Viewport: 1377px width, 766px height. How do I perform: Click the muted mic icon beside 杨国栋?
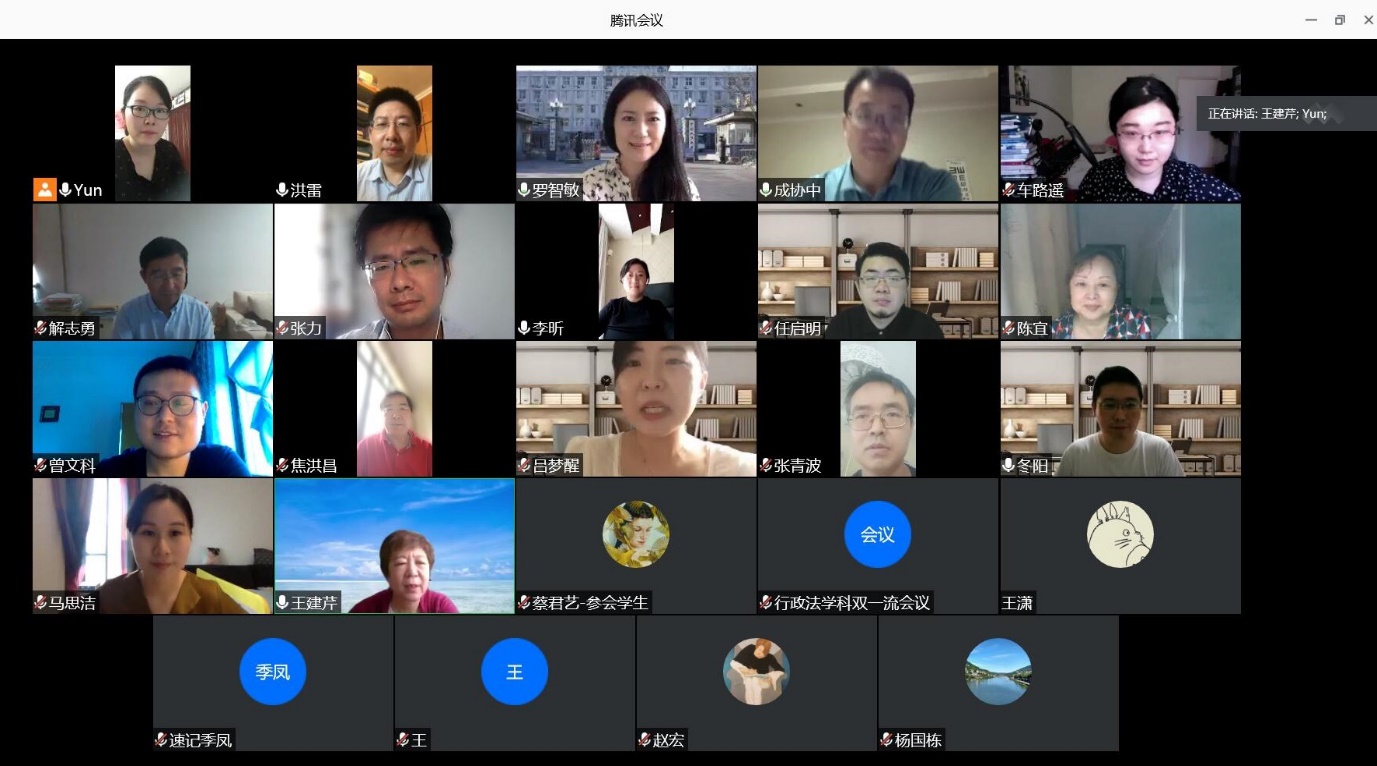[x=886, y=740]
